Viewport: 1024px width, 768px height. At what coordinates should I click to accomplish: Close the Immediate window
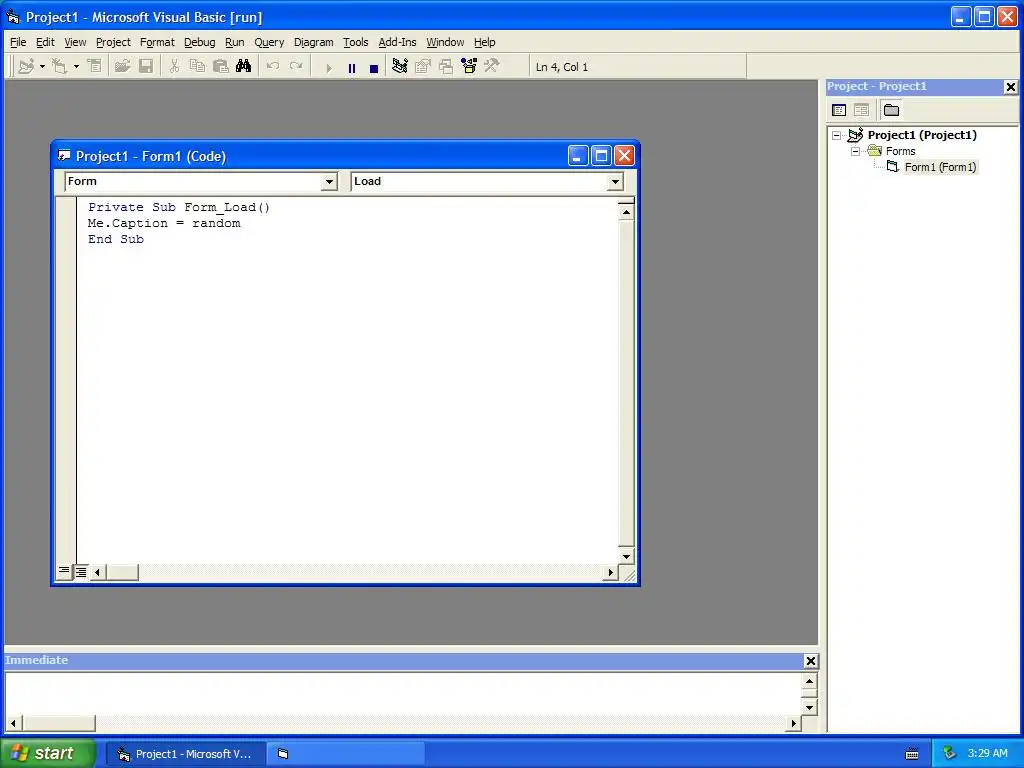point(810,661)
